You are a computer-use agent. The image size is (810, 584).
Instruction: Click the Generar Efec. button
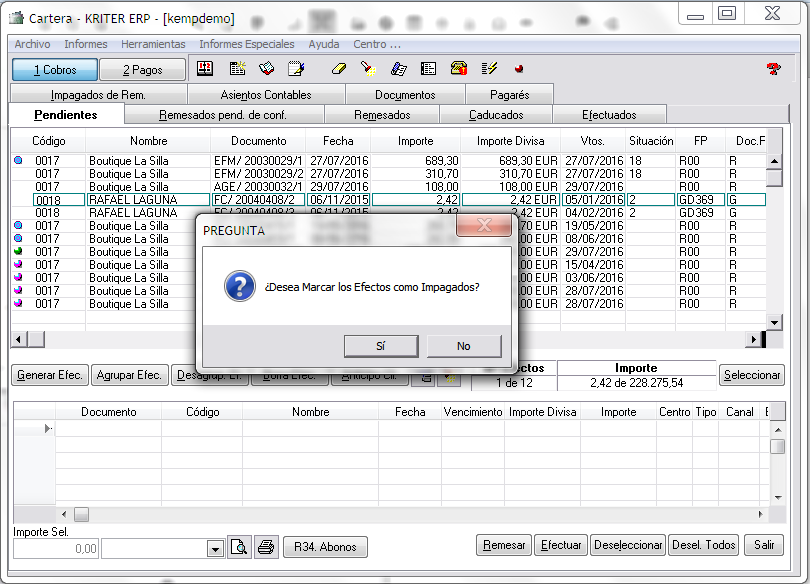pos(50,375)
